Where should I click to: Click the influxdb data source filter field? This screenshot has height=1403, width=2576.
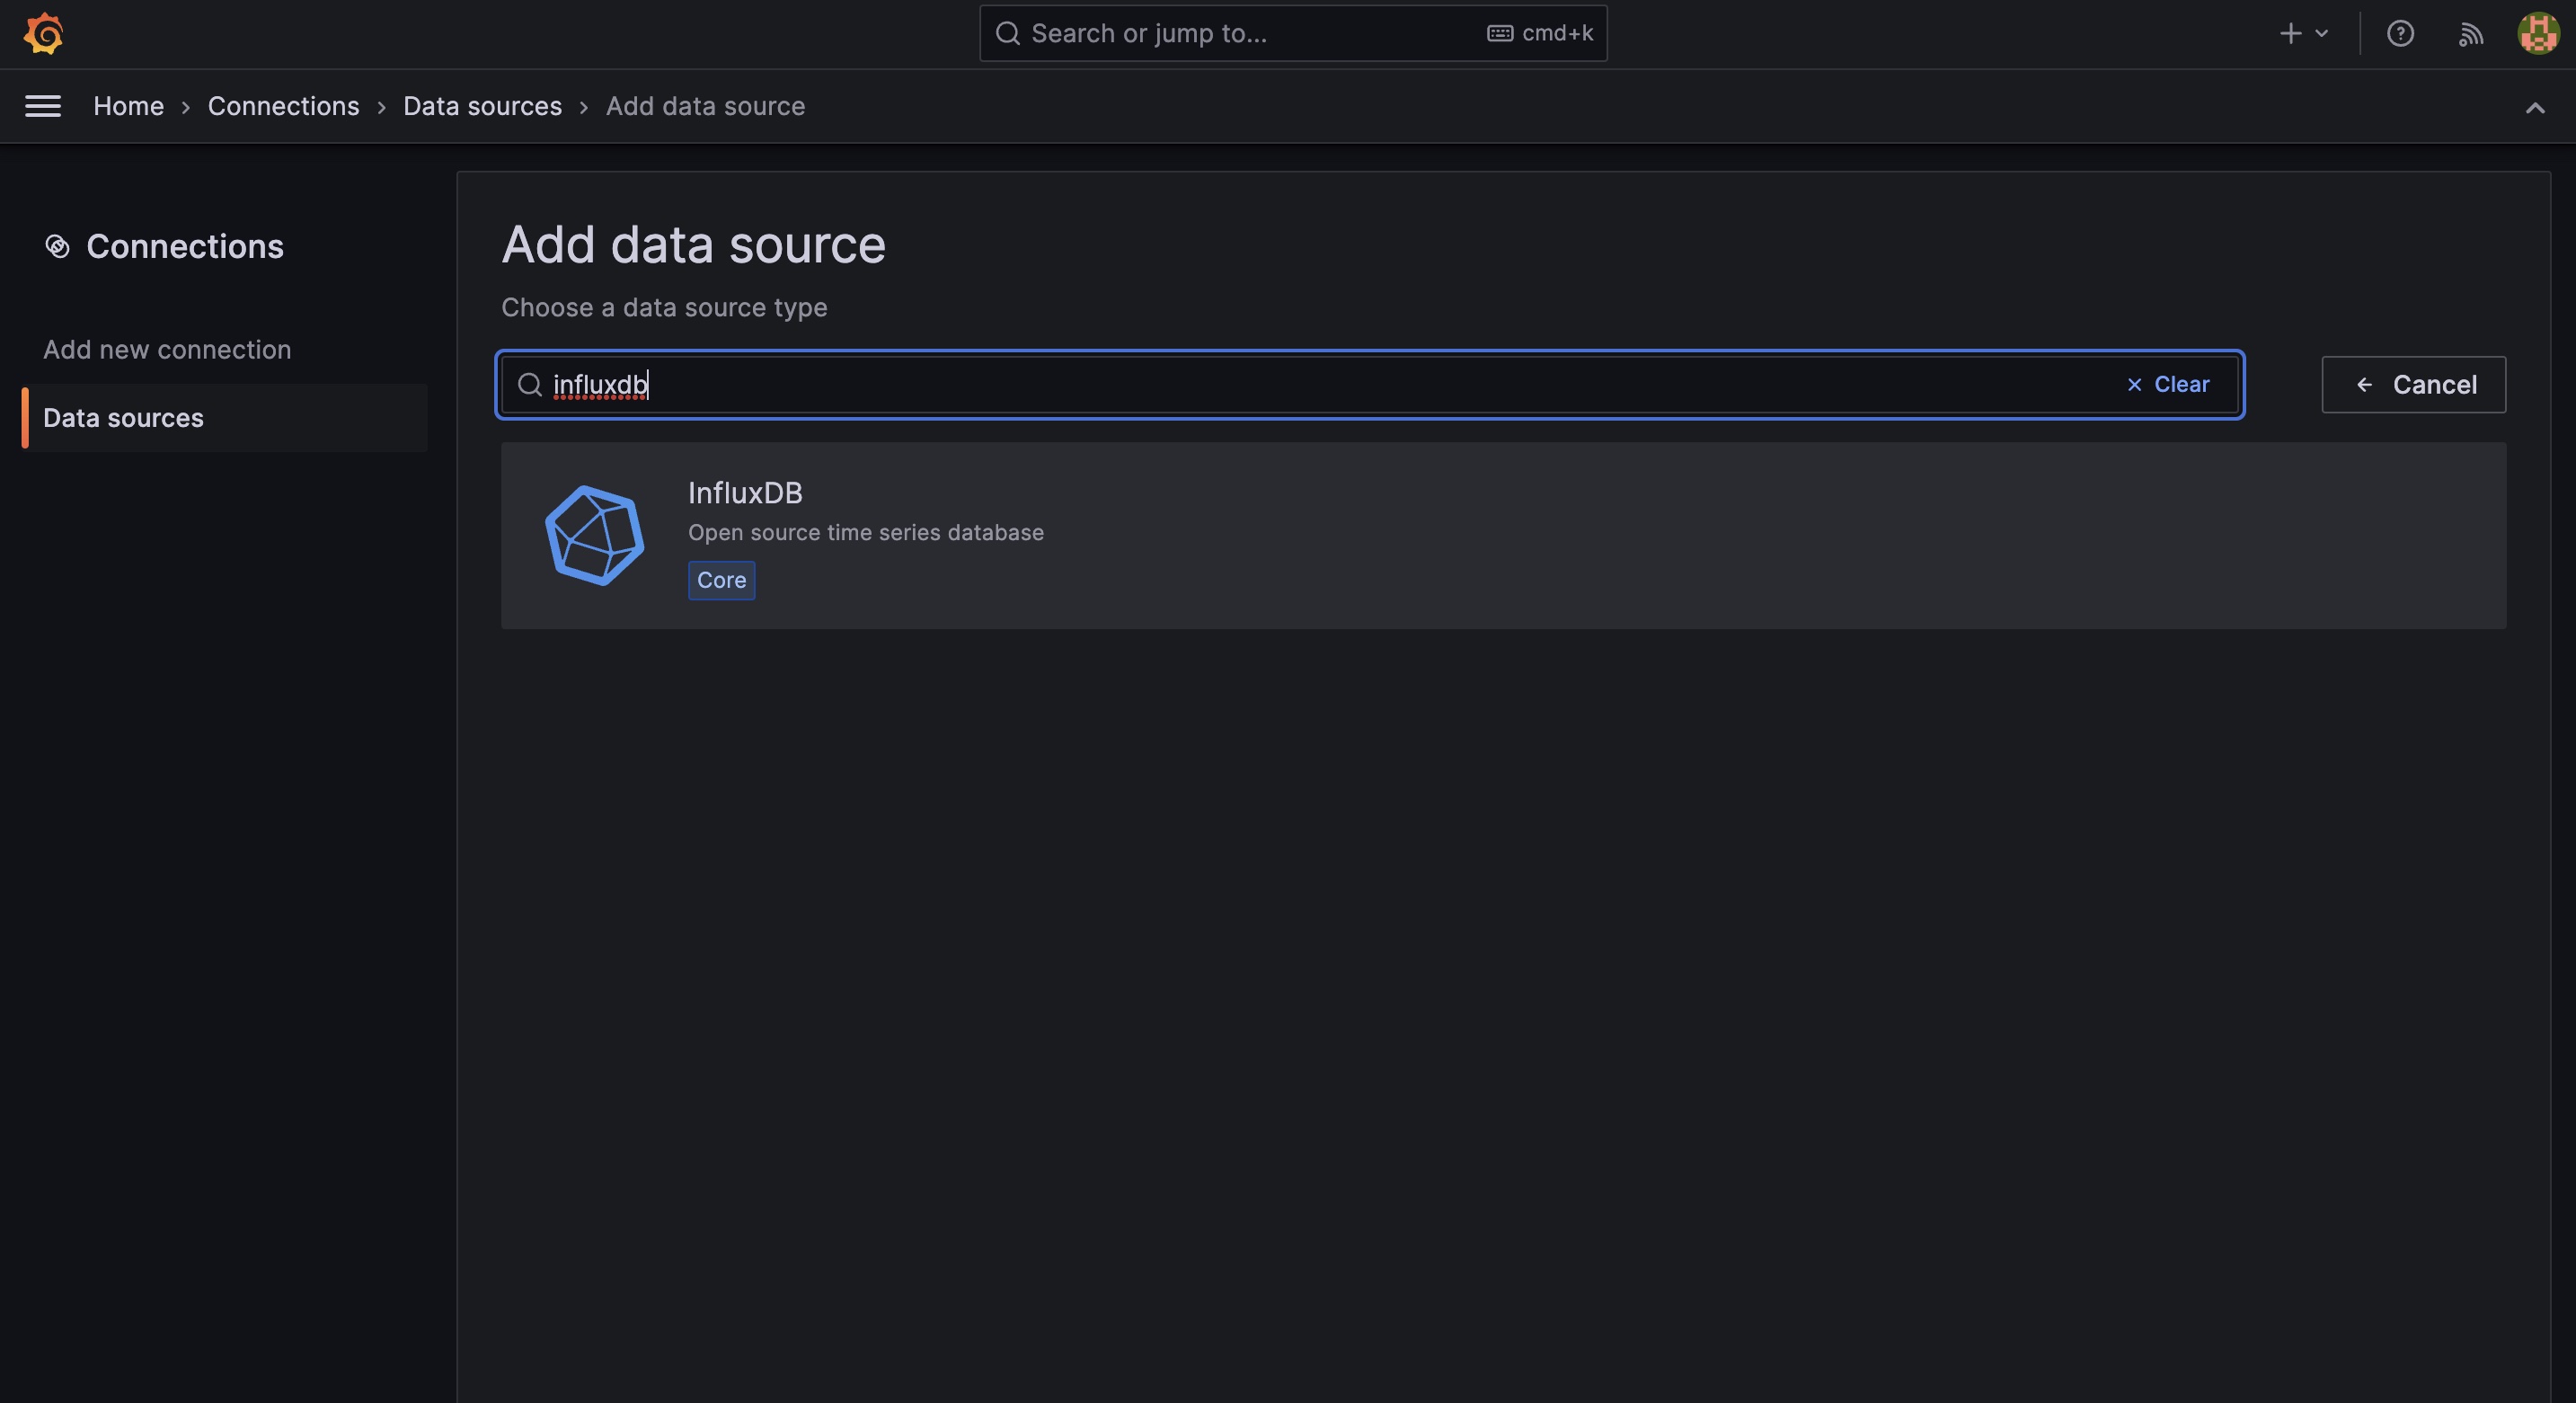1369,384
